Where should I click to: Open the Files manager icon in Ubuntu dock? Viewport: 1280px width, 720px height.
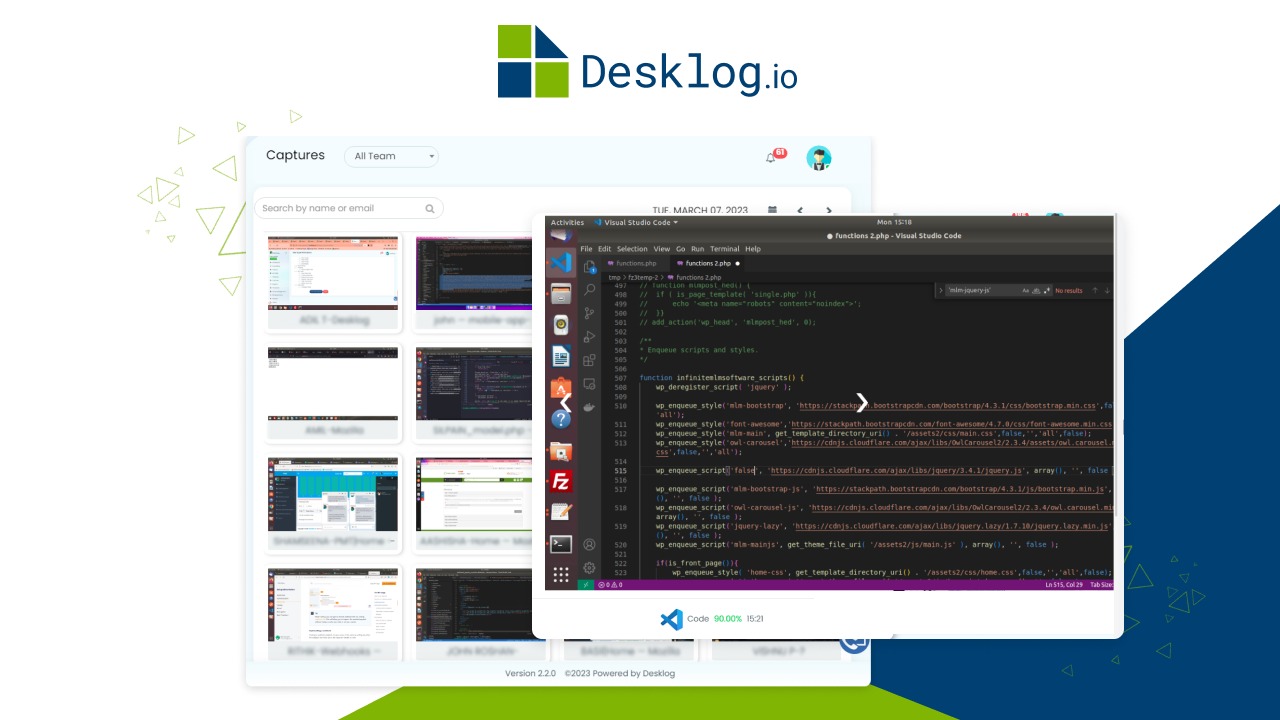pos(561,294)
